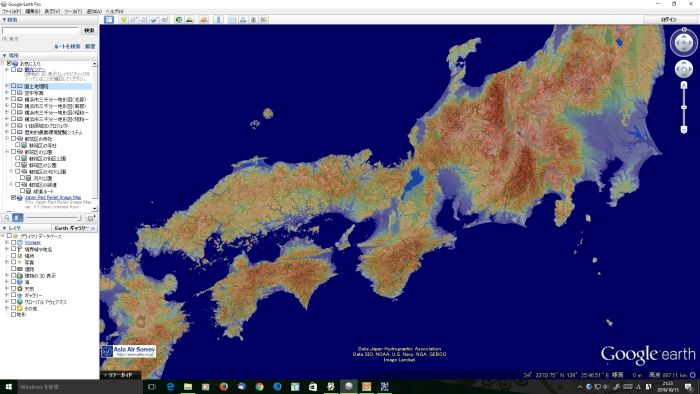Viewport: 700px width, 394px height.
Task: Check the 国土地理院 folder checkbox
Action: (x=13, y=86)
